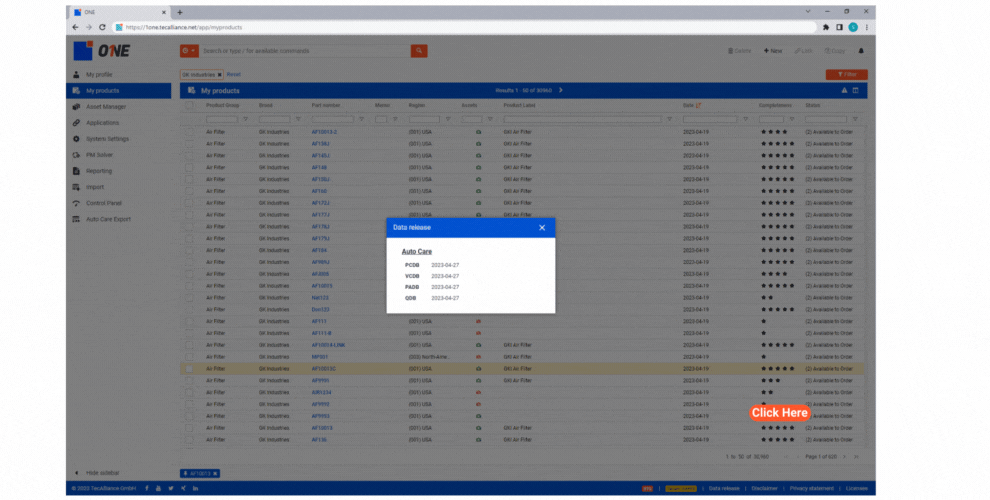
Task: Check the row checkbox for AF10013-2
Action: click(x=188, y=131)
